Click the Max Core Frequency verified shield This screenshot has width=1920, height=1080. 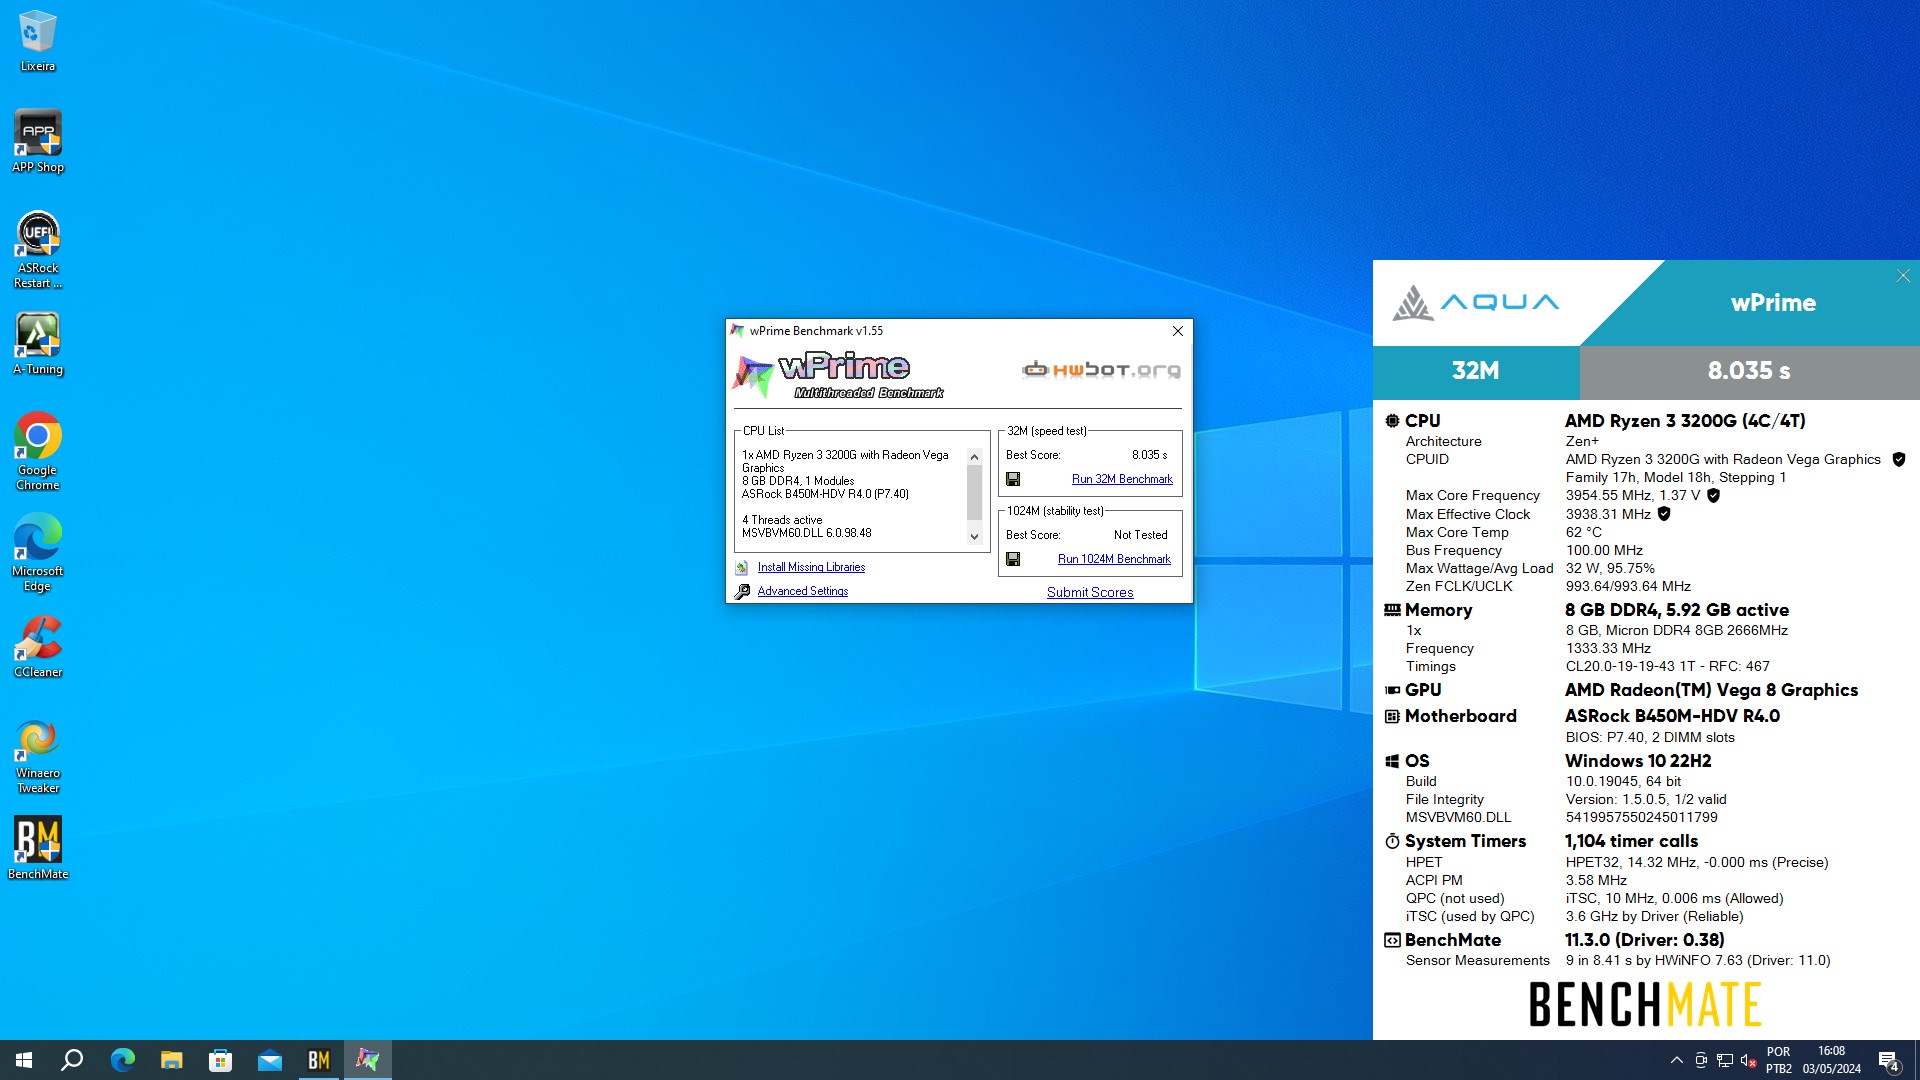(x=1713, y=495)
